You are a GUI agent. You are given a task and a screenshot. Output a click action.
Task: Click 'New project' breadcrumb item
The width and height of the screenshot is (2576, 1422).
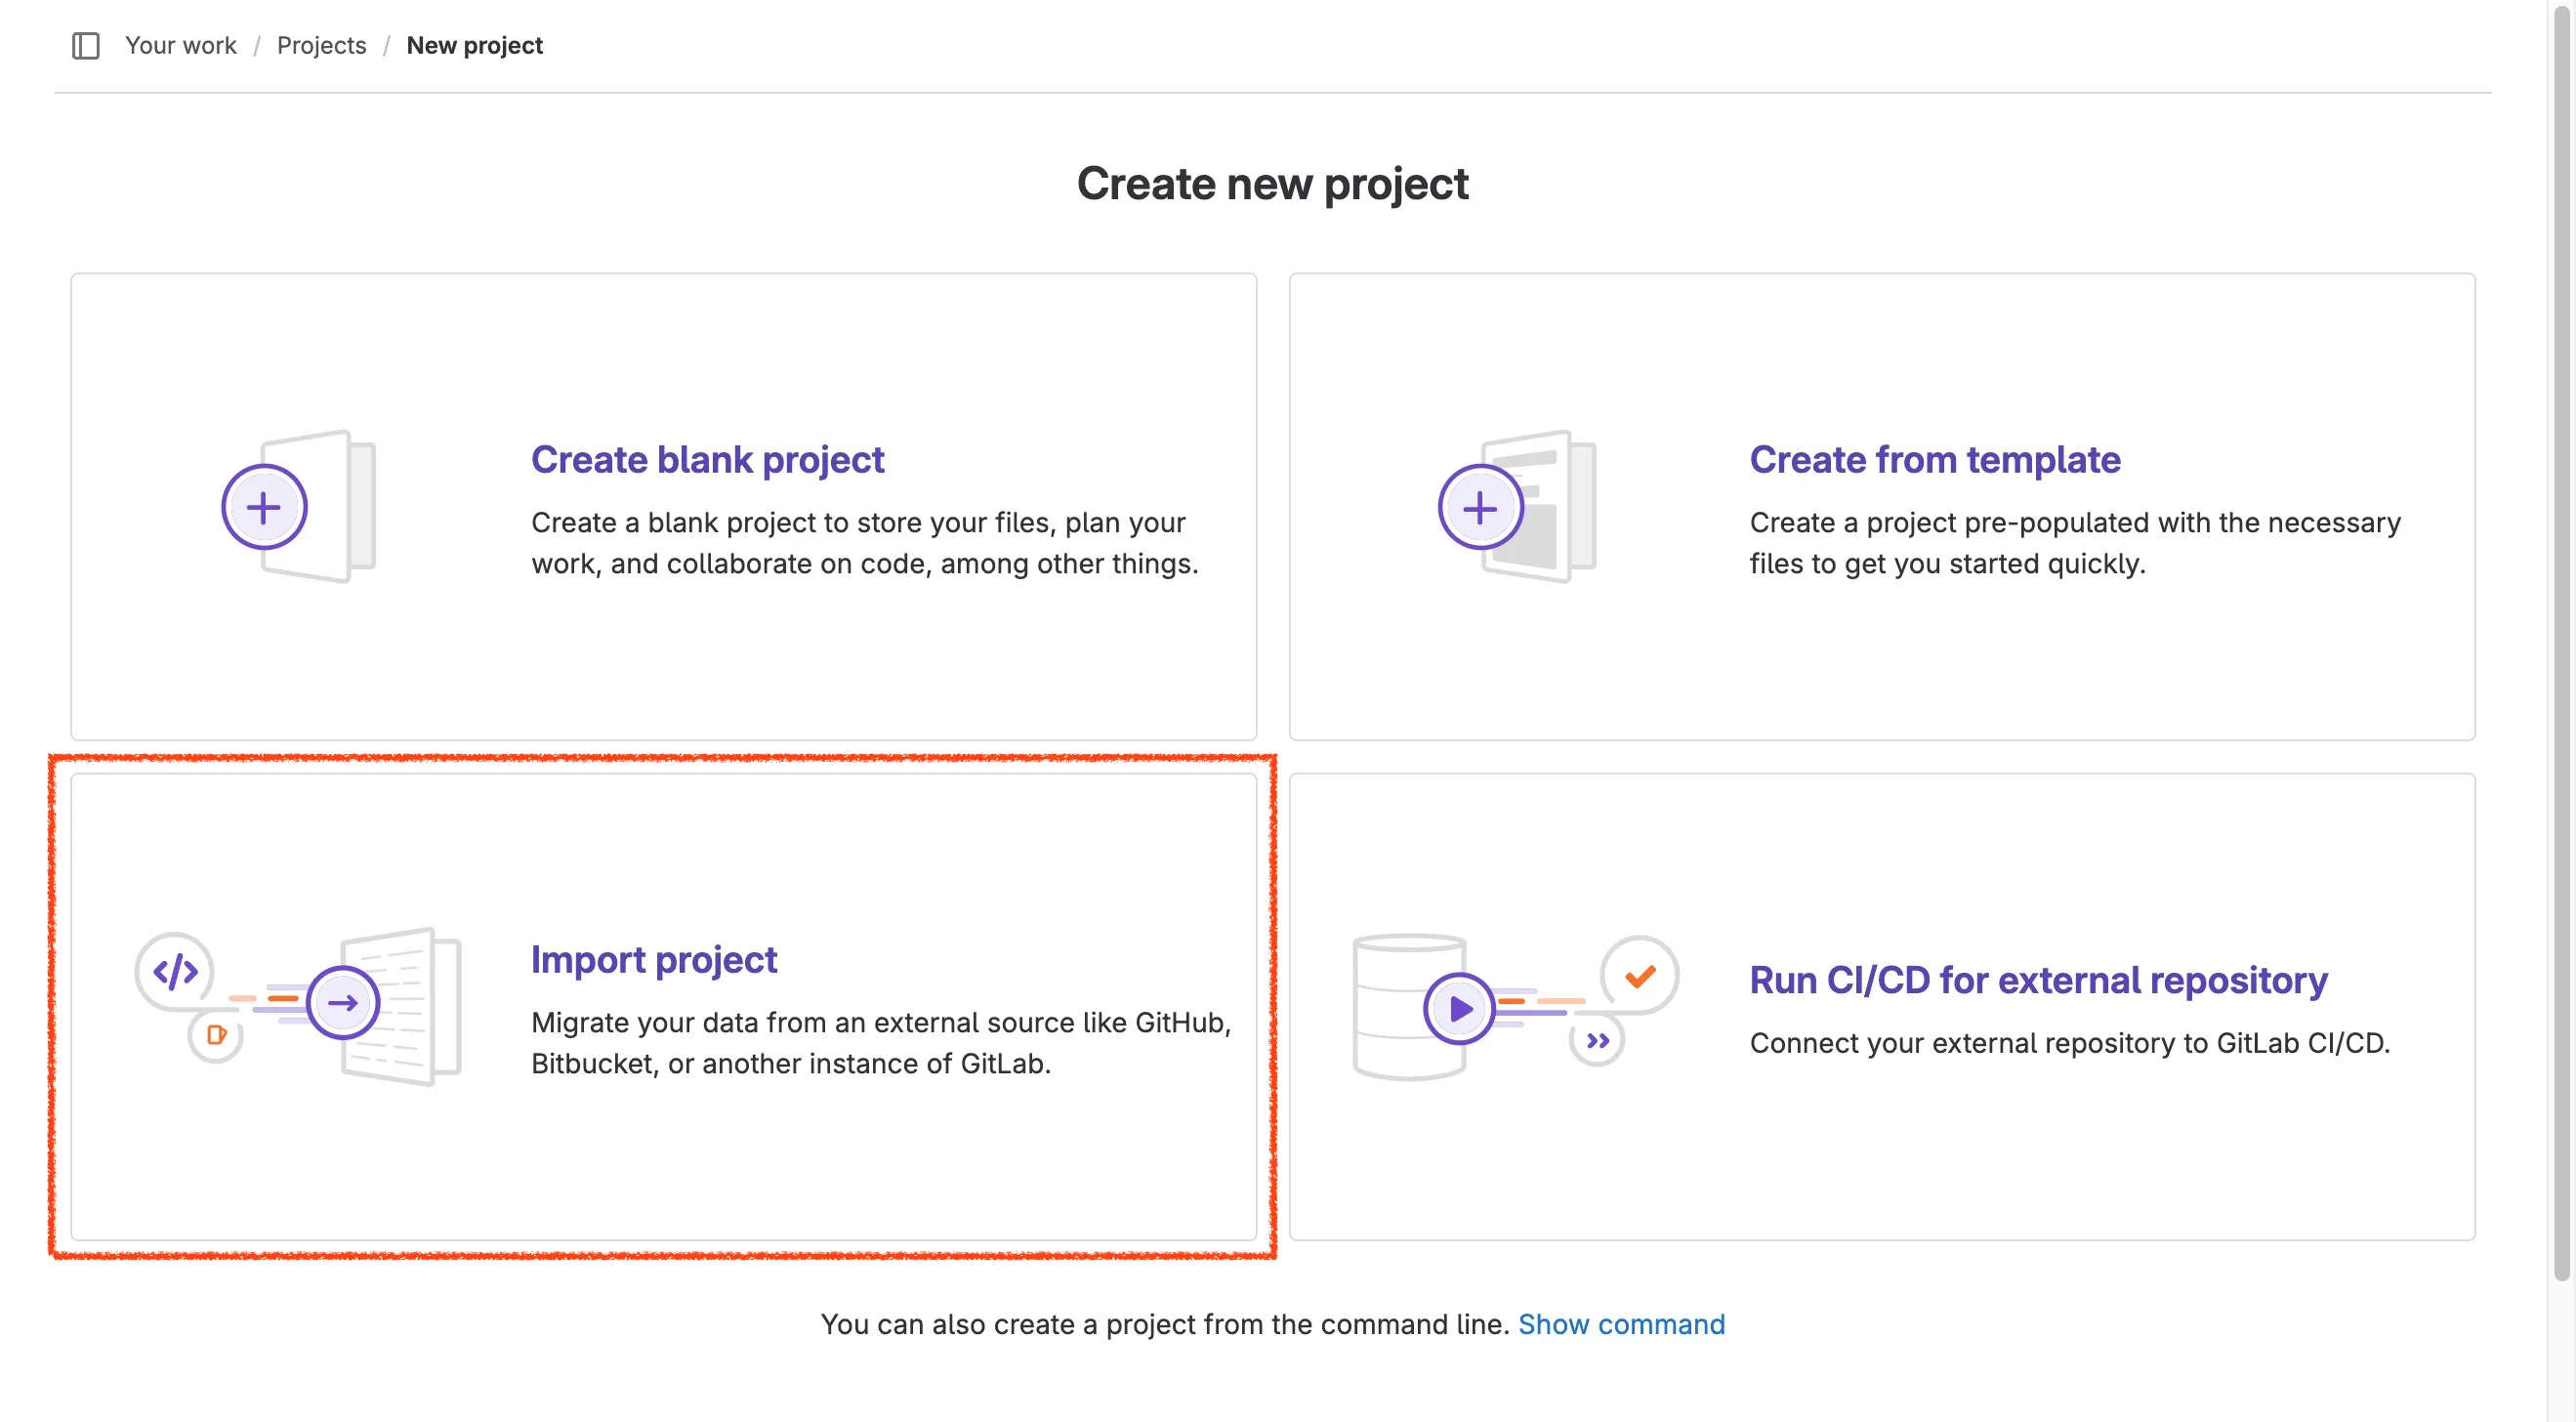pos(474,46)
